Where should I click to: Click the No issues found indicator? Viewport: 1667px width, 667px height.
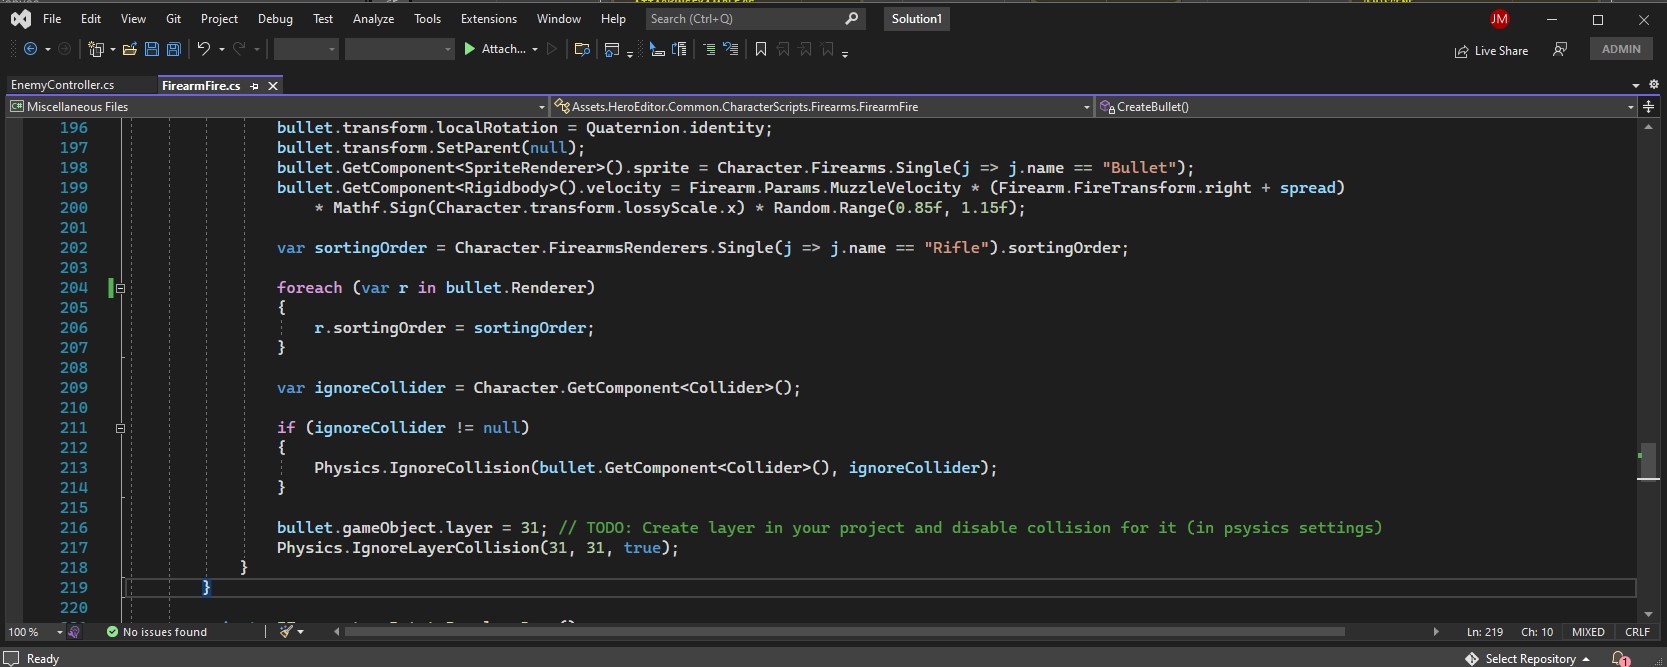coord(157,632)
